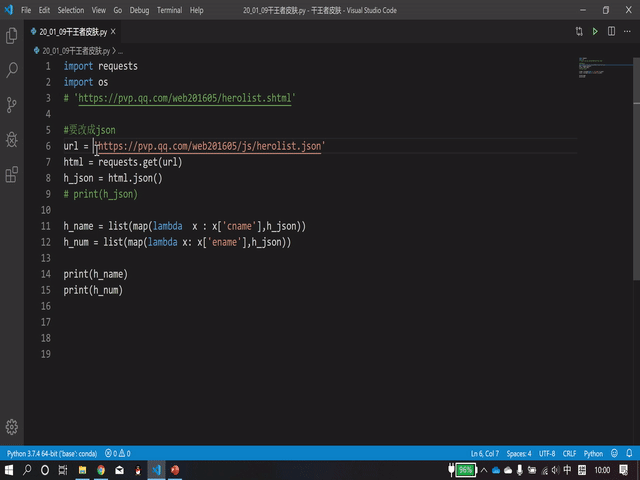The height and width of the screenshot is (480, 640).
Task: Open changes compare icon in editor toolbar
Action: coord(579,31)
